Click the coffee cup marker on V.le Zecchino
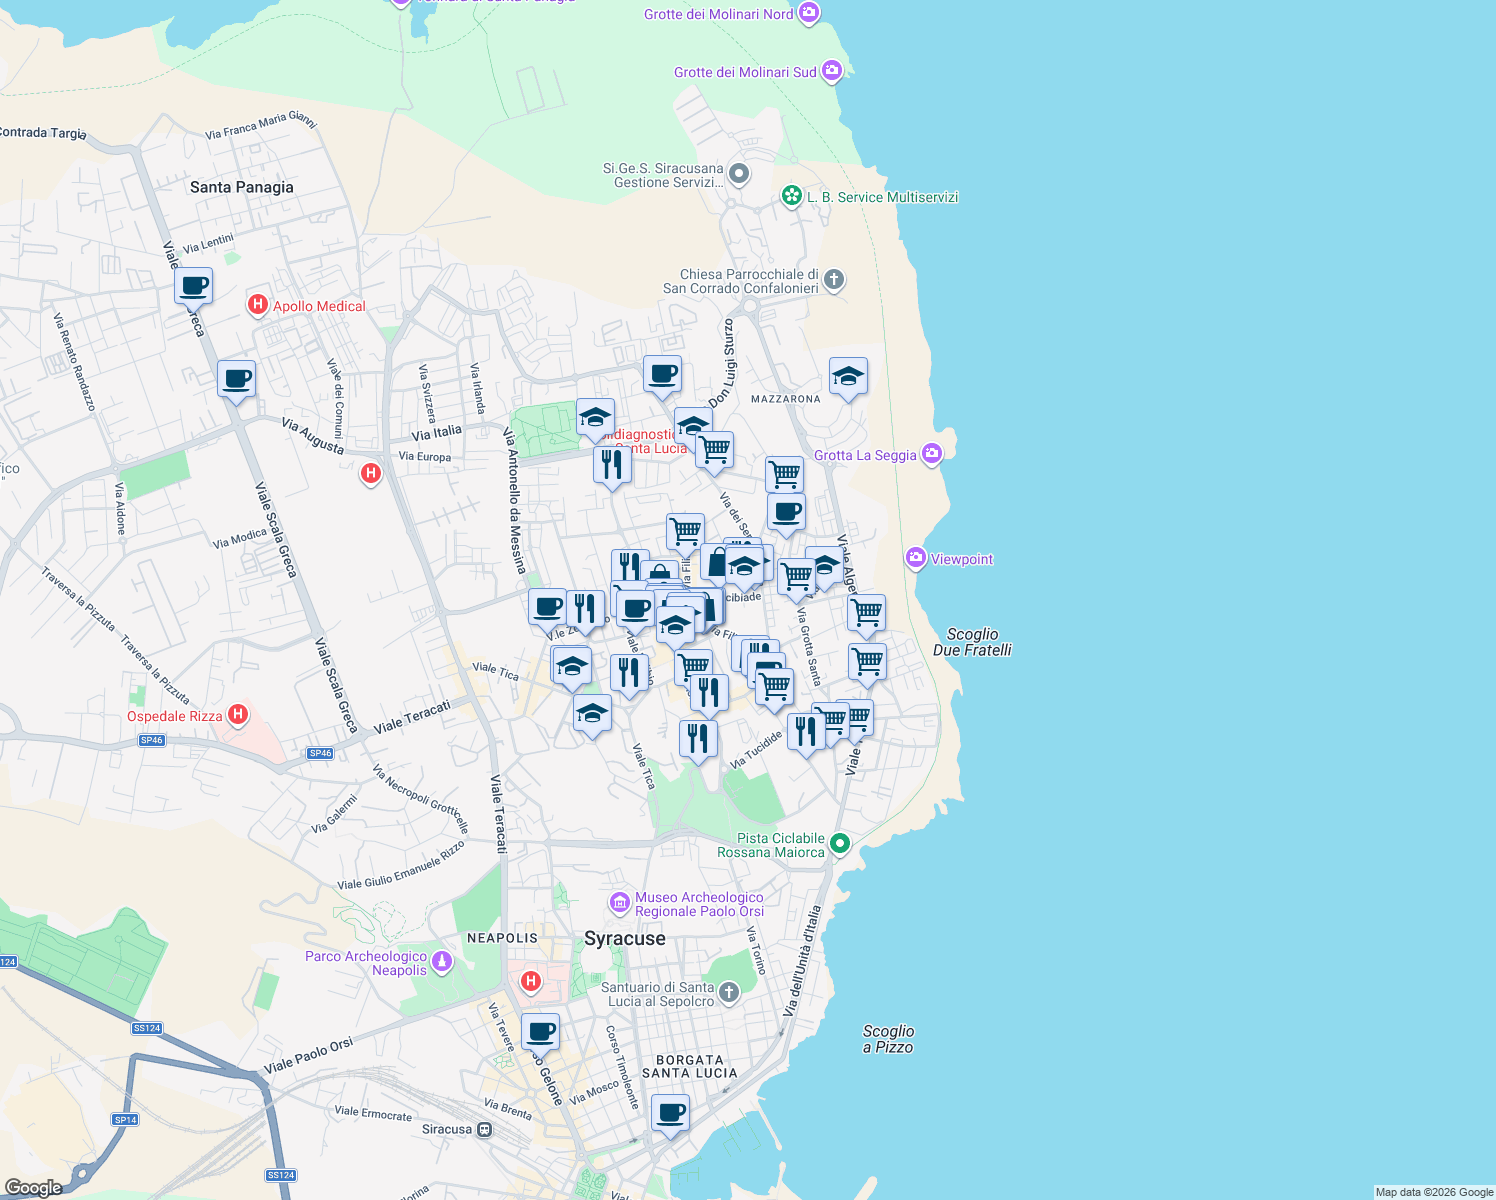This screenshot has height=1200, width=1496. tap(547, 606)
